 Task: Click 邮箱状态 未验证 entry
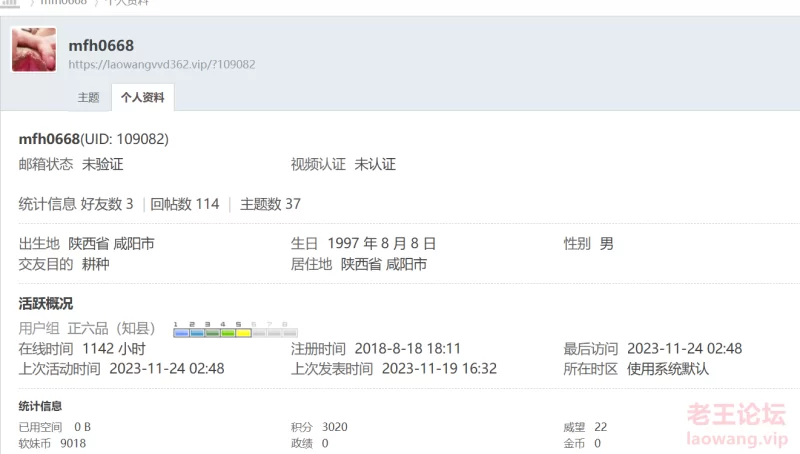tap(71, 164)
